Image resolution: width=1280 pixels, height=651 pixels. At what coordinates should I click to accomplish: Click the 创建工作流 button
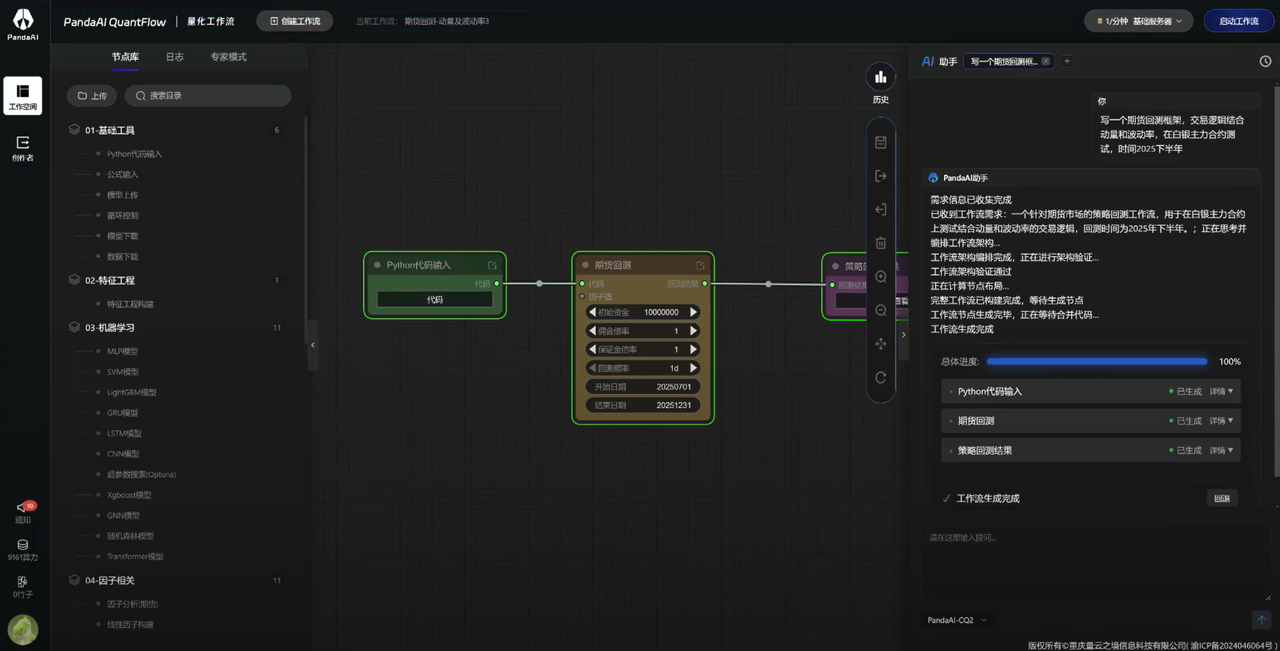pyautogui.click(x=295, y=21)
